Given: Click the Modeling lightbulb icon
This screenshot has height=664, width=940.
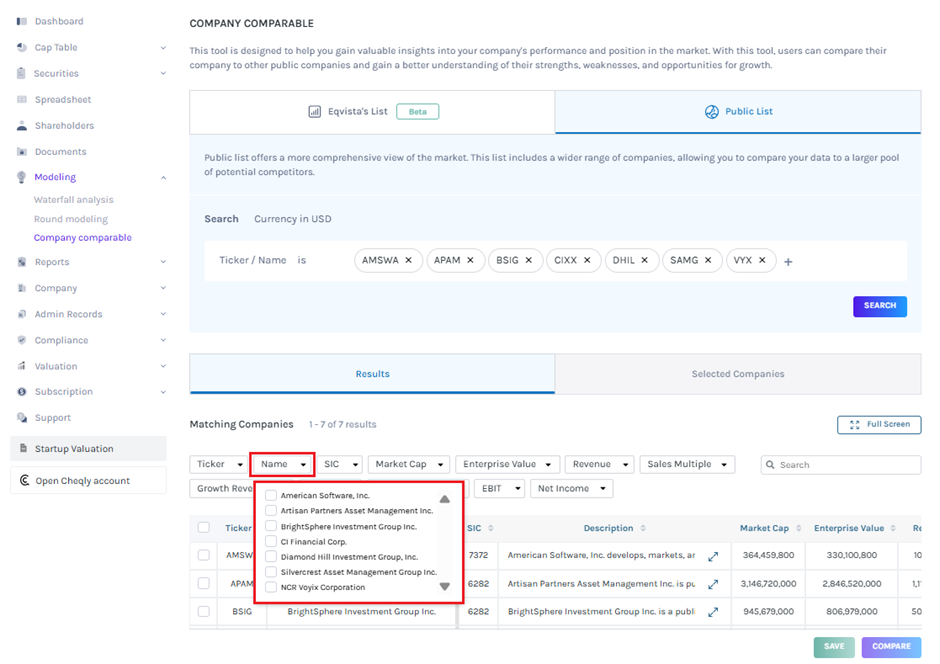Looking at the screenshot, I should click(22, 177).
